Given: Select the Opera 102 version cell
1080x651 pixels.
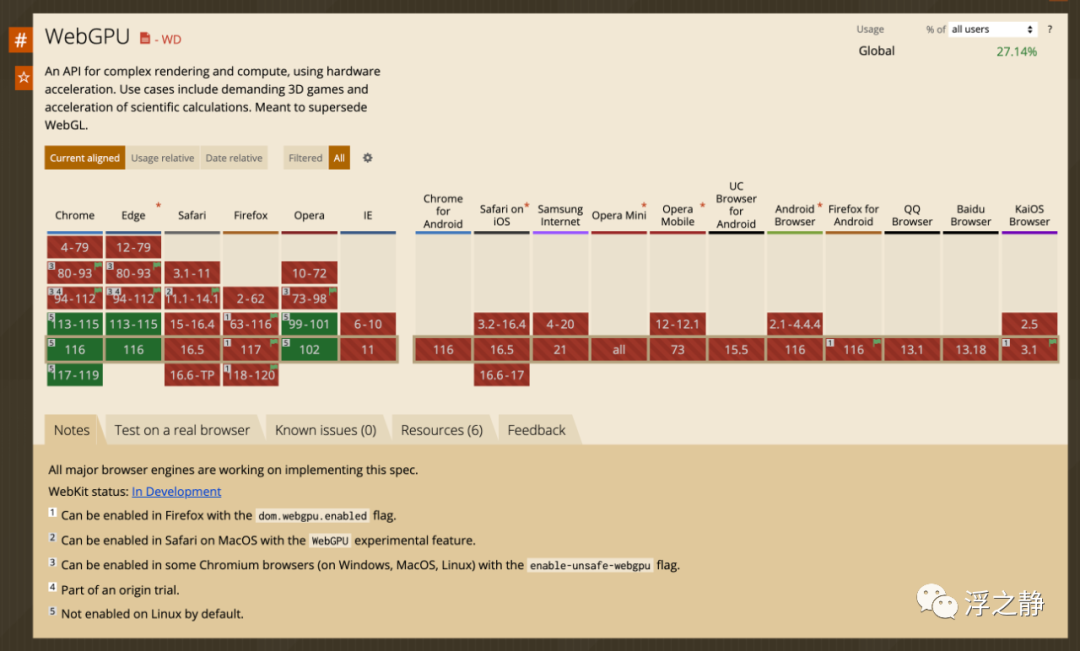Looking at the screenshot, I should (x=309, y=349).
